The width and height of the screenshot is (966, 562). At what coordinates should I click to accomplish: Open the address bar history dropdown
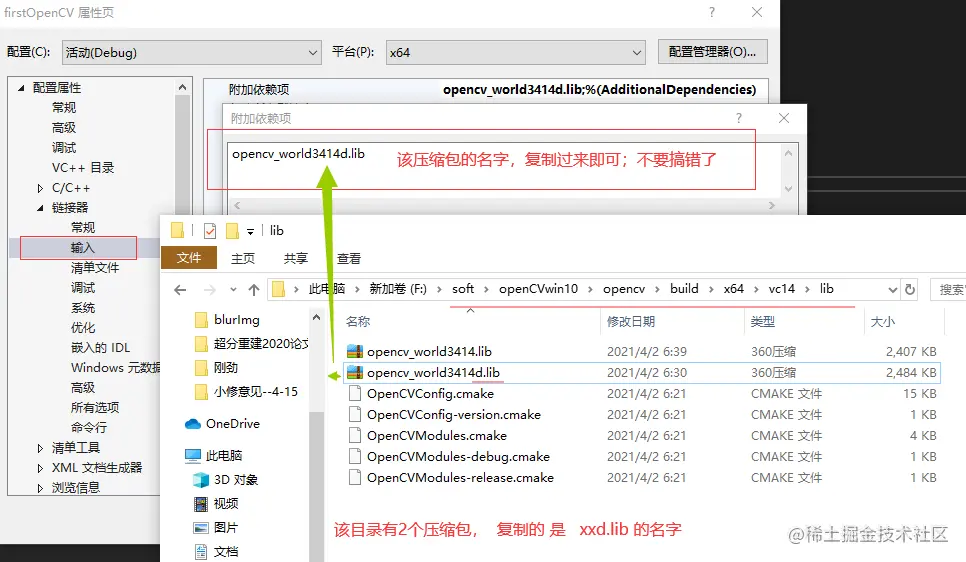[892, 290]
